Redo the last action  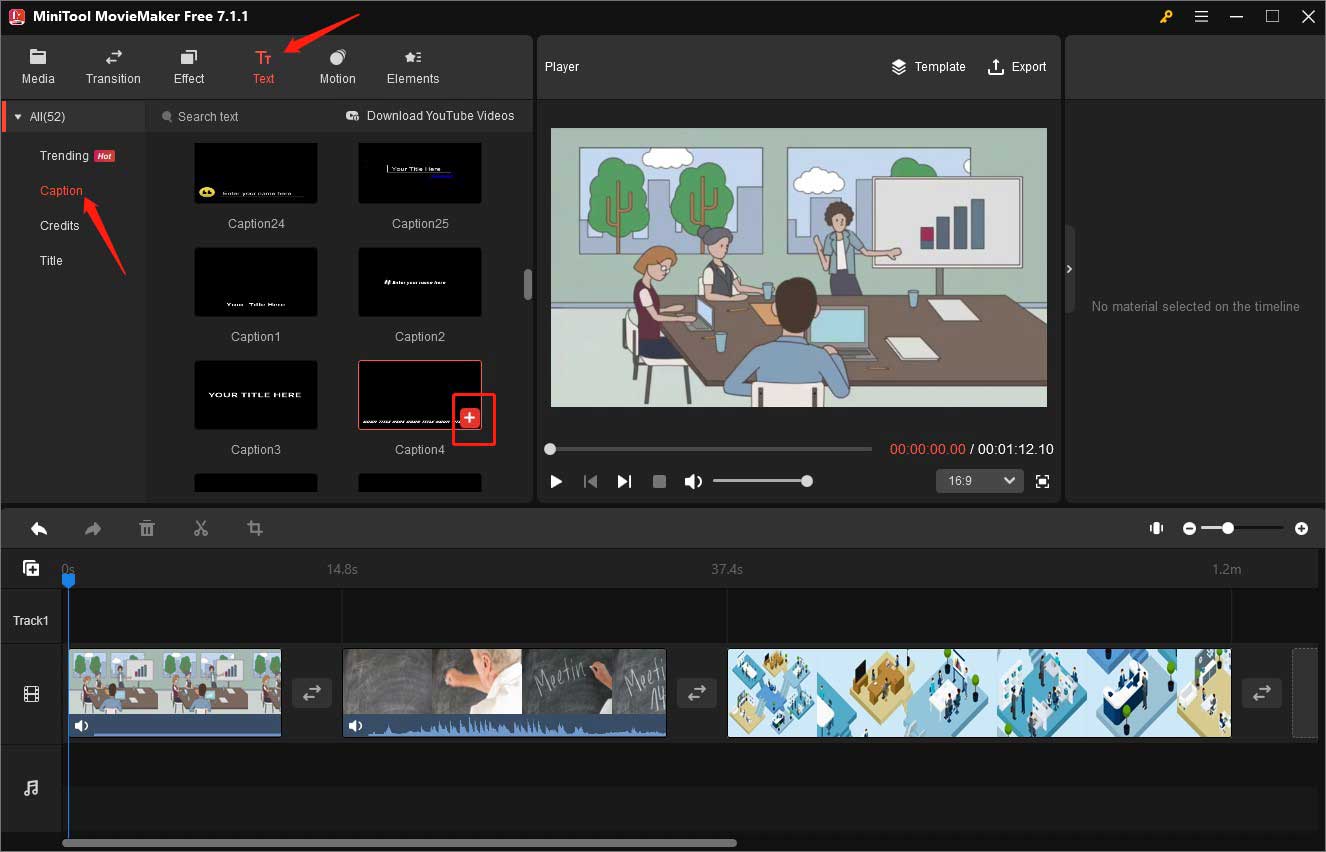pos(93,528)
